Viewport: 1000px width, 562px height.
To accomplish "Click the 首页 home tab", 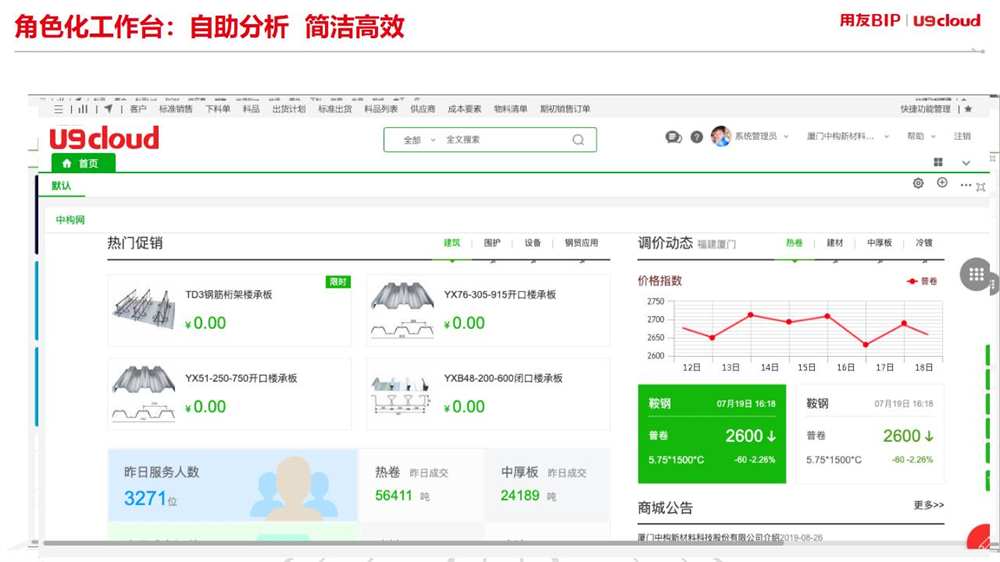I will tap(84, 163).
